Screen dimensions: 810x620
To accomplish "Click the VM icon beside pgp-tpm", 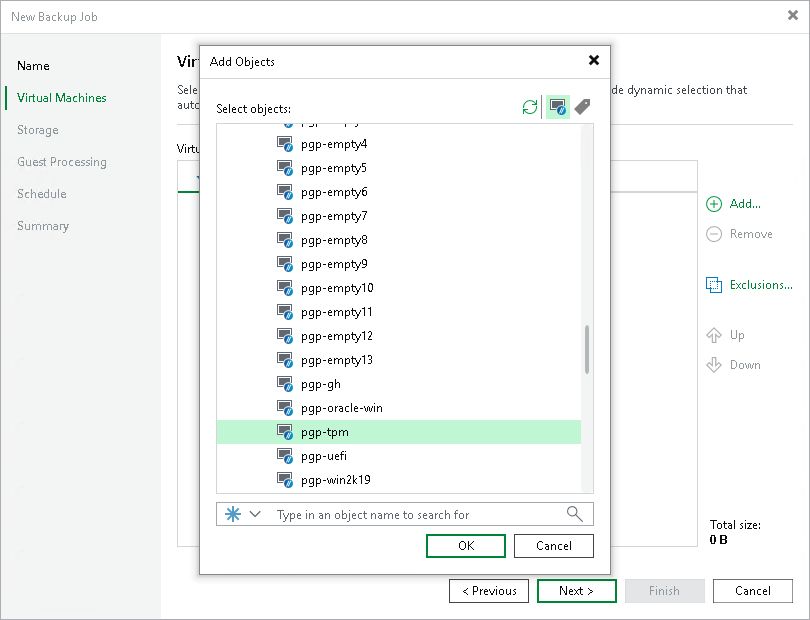I will coord(285,432).
